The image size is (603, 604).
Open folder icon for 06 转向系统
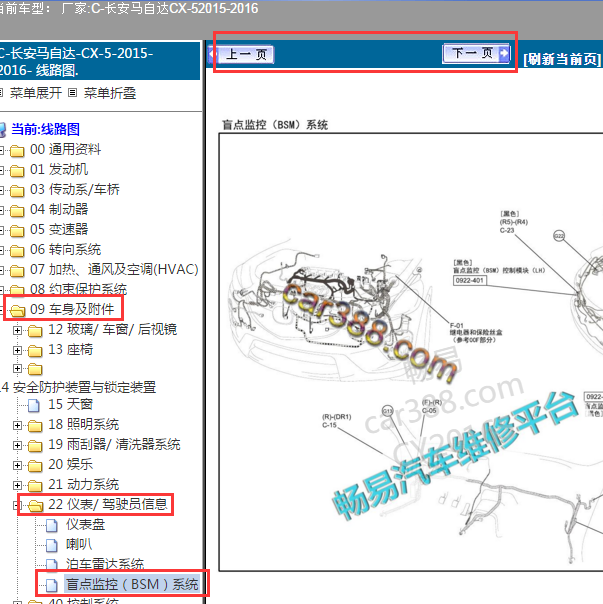17,250
